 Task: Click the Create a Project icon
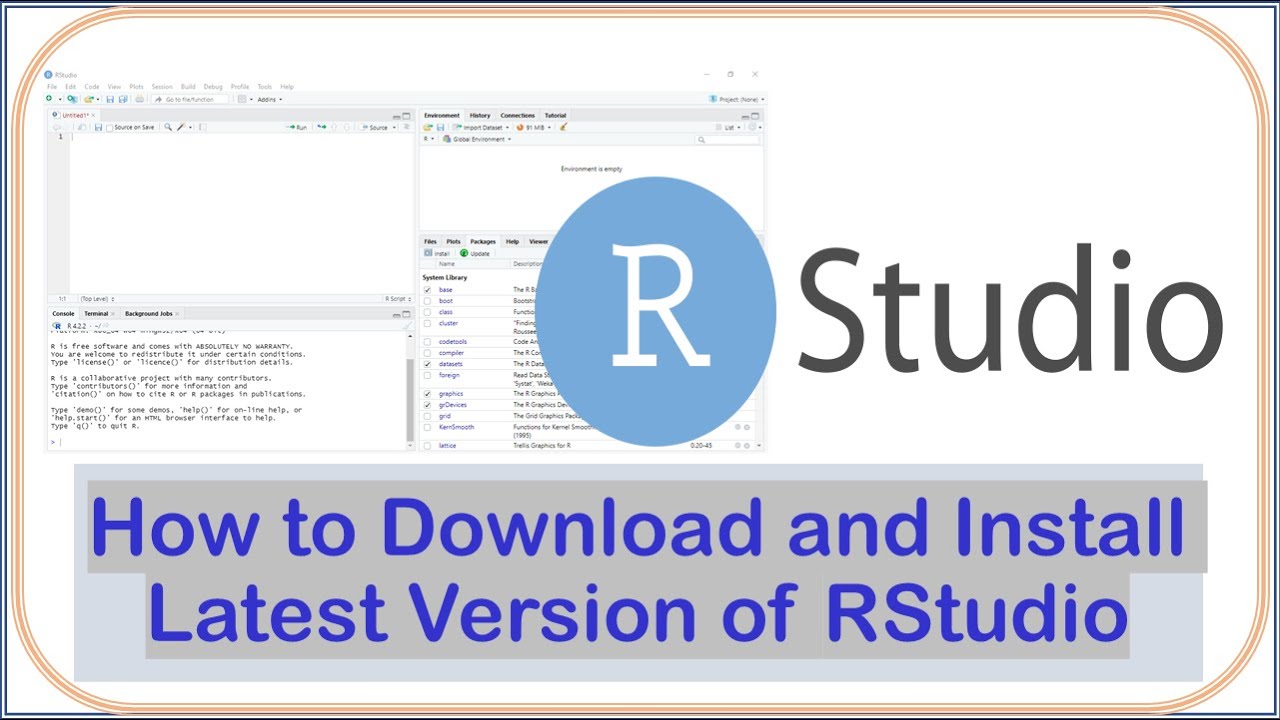71,99
